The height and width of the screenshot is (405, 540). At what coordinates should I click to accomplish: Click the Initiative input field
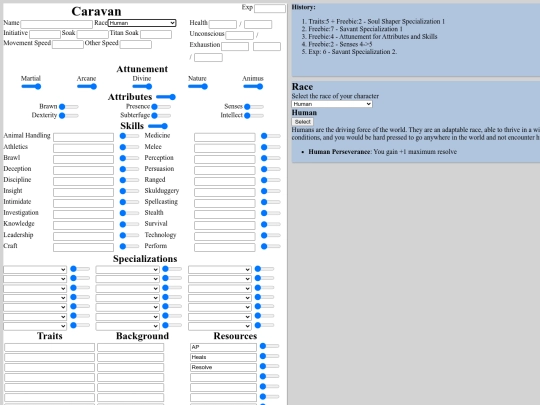(45, 34)
